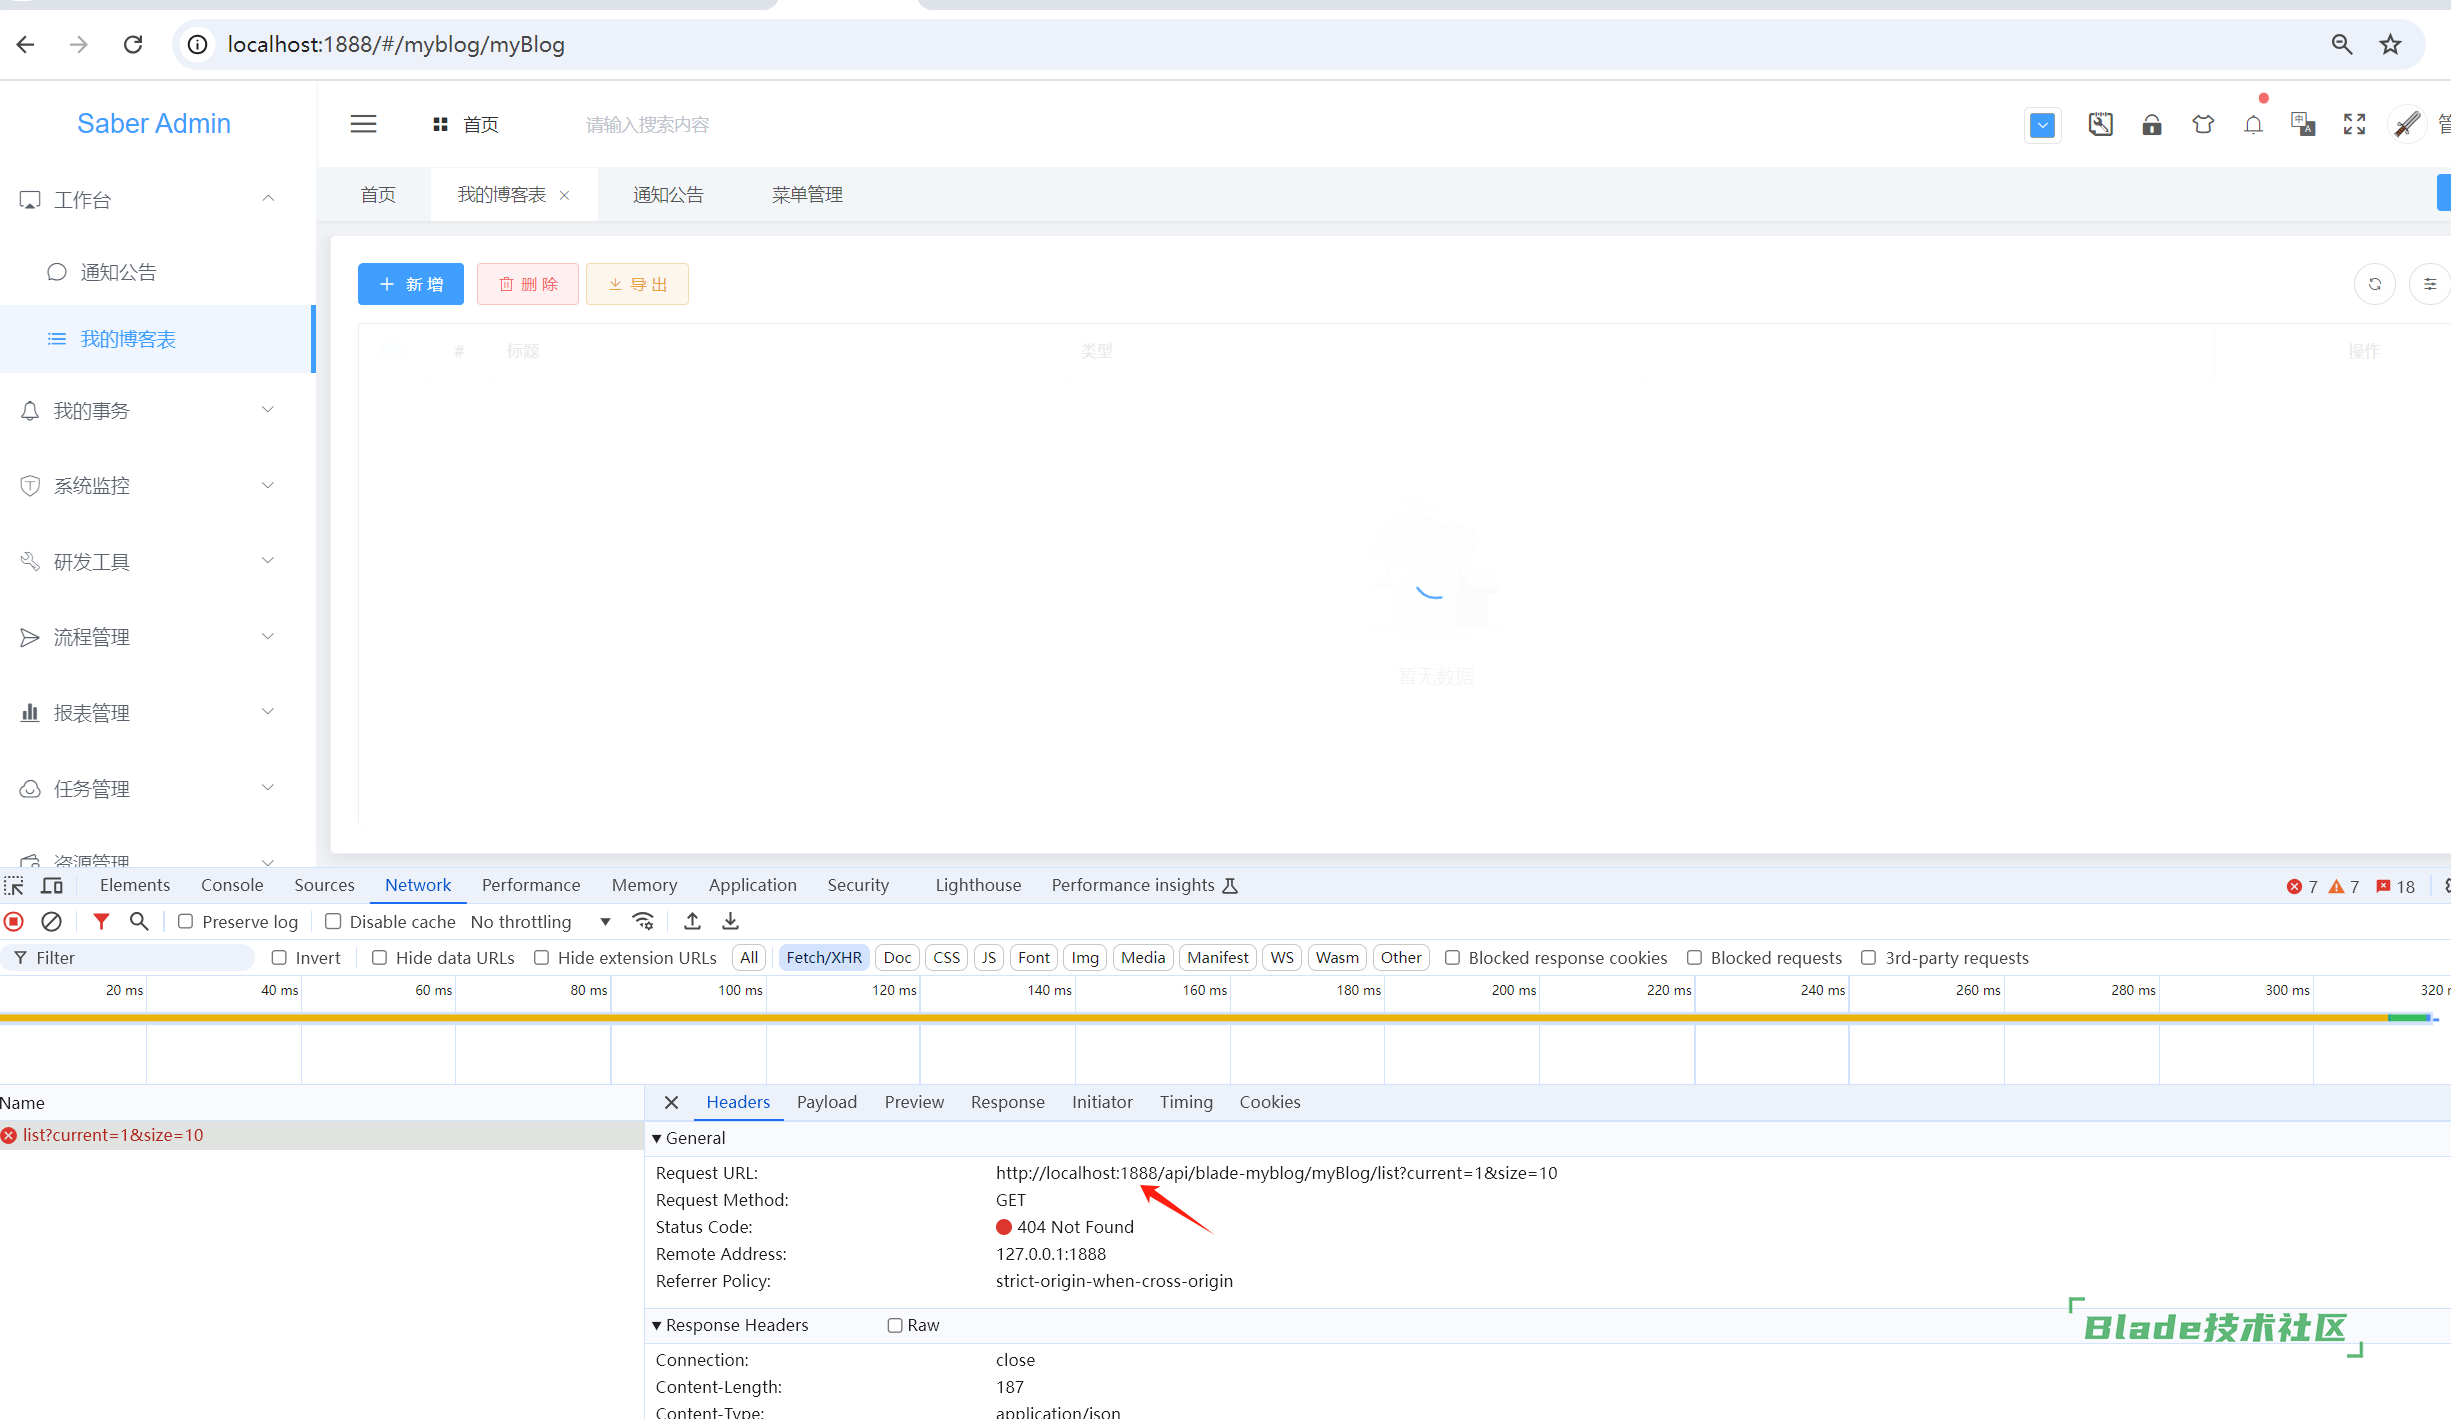
Task: Select the Fetch/XHR filter button
Action: (823, 957)
